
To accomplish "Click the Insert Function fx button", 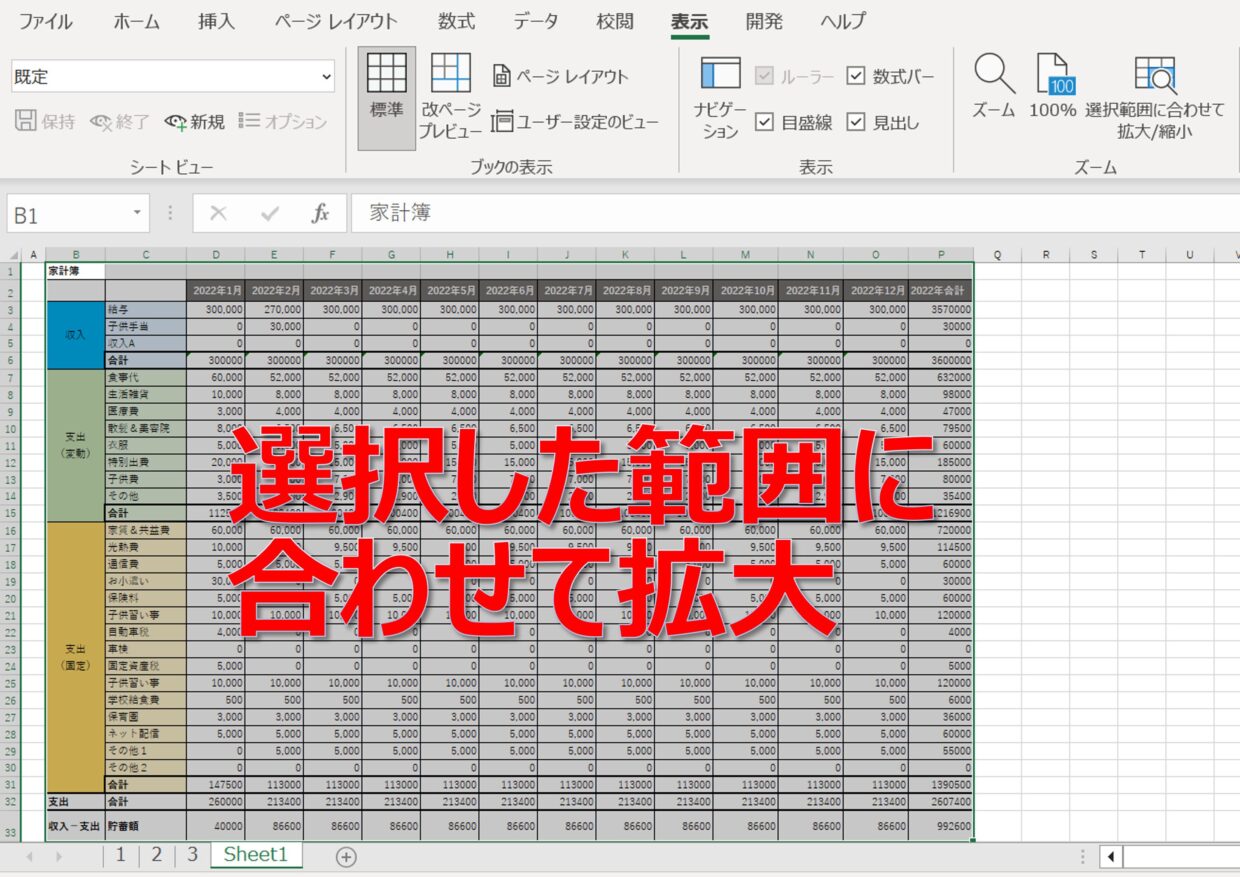I will (x=320, y=214).
